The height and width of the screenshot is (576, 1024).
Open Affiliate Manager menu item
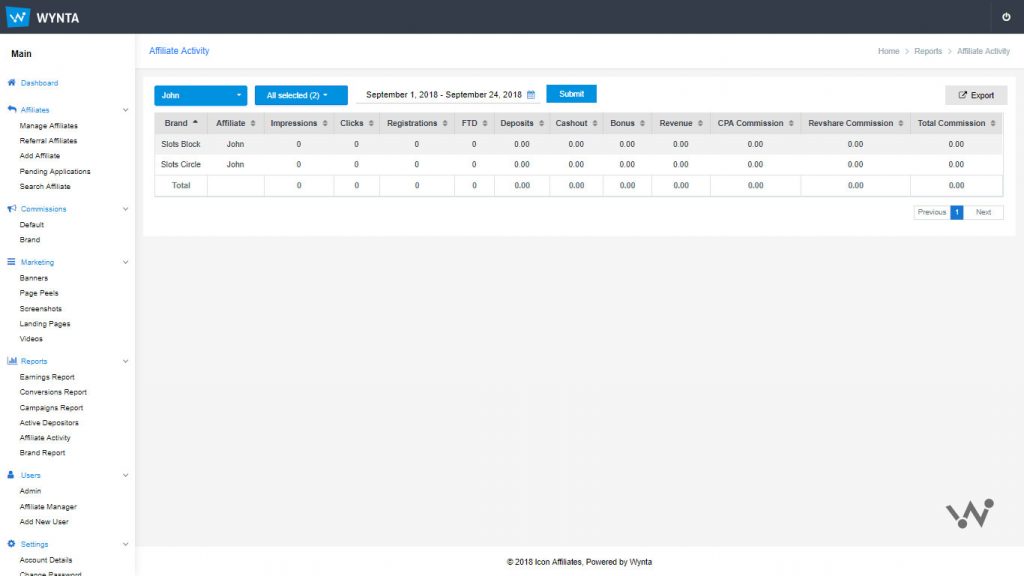point(48,506)
